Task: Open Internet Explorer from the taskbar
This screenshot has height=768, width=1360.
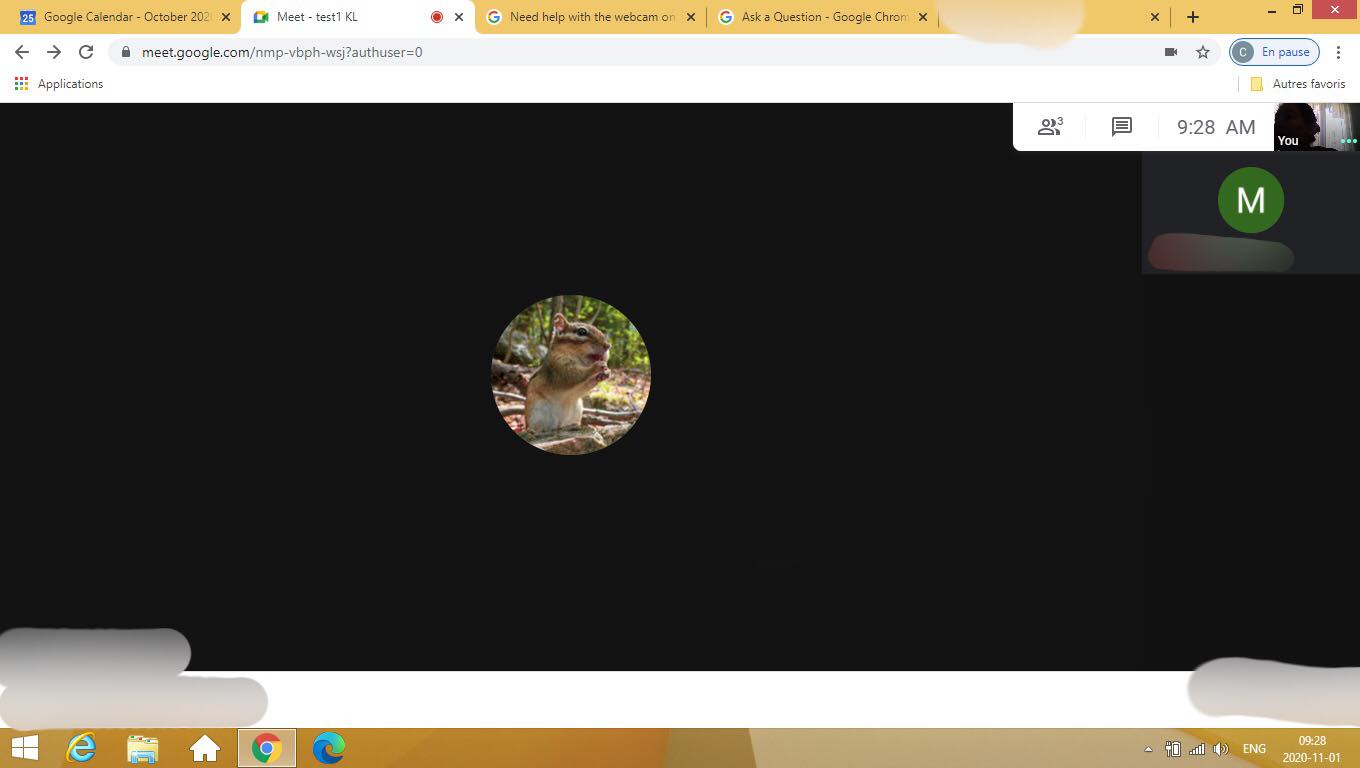Action: [81, 748]
